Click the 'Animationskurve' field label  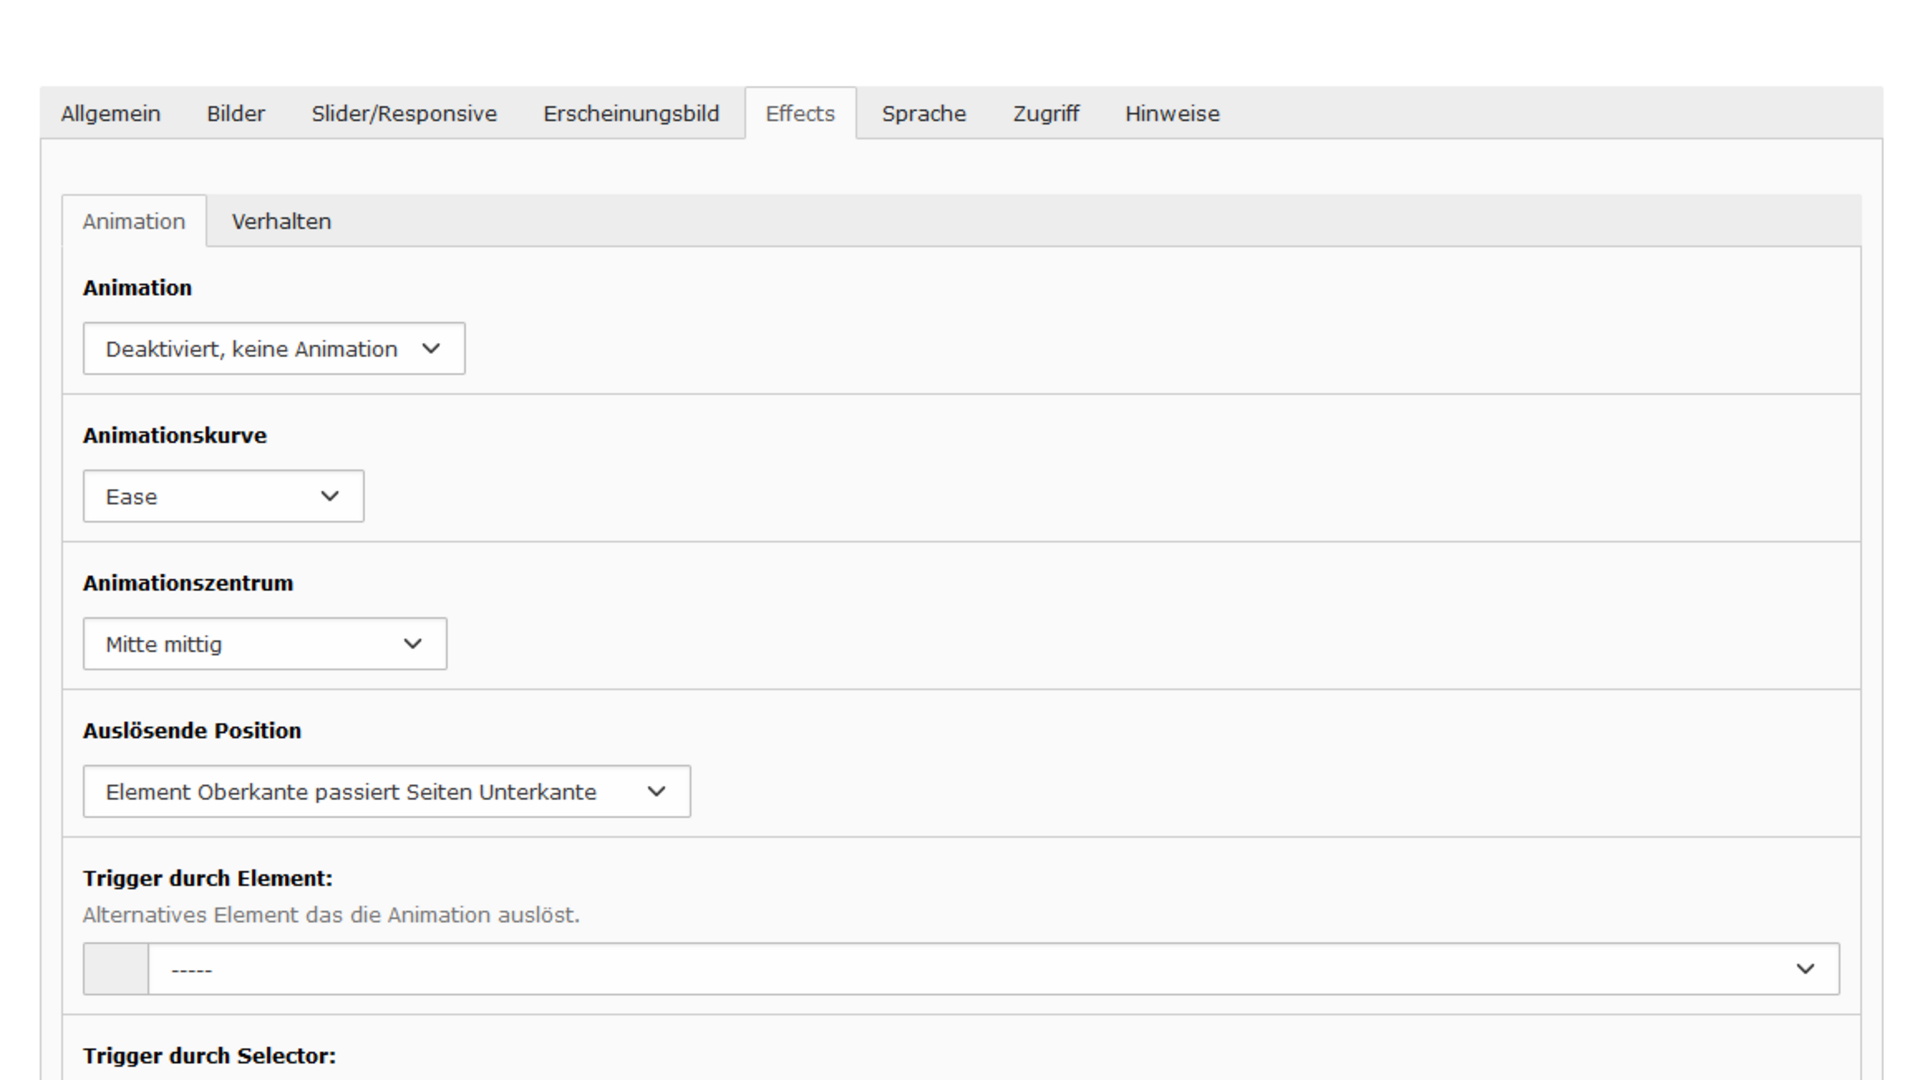click(x=175, y=436)
